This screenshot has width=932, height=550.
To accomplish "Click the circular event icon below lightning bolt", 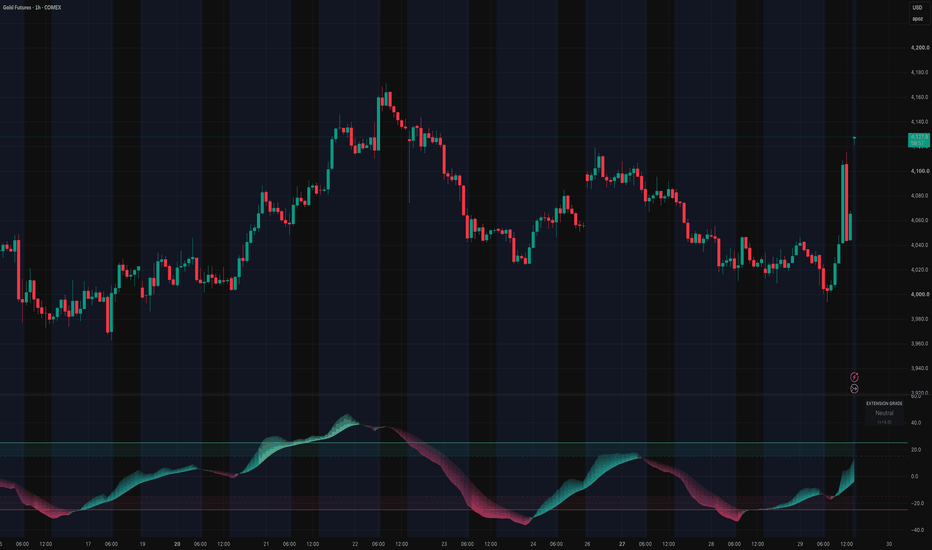I will (x=854, y=389).
